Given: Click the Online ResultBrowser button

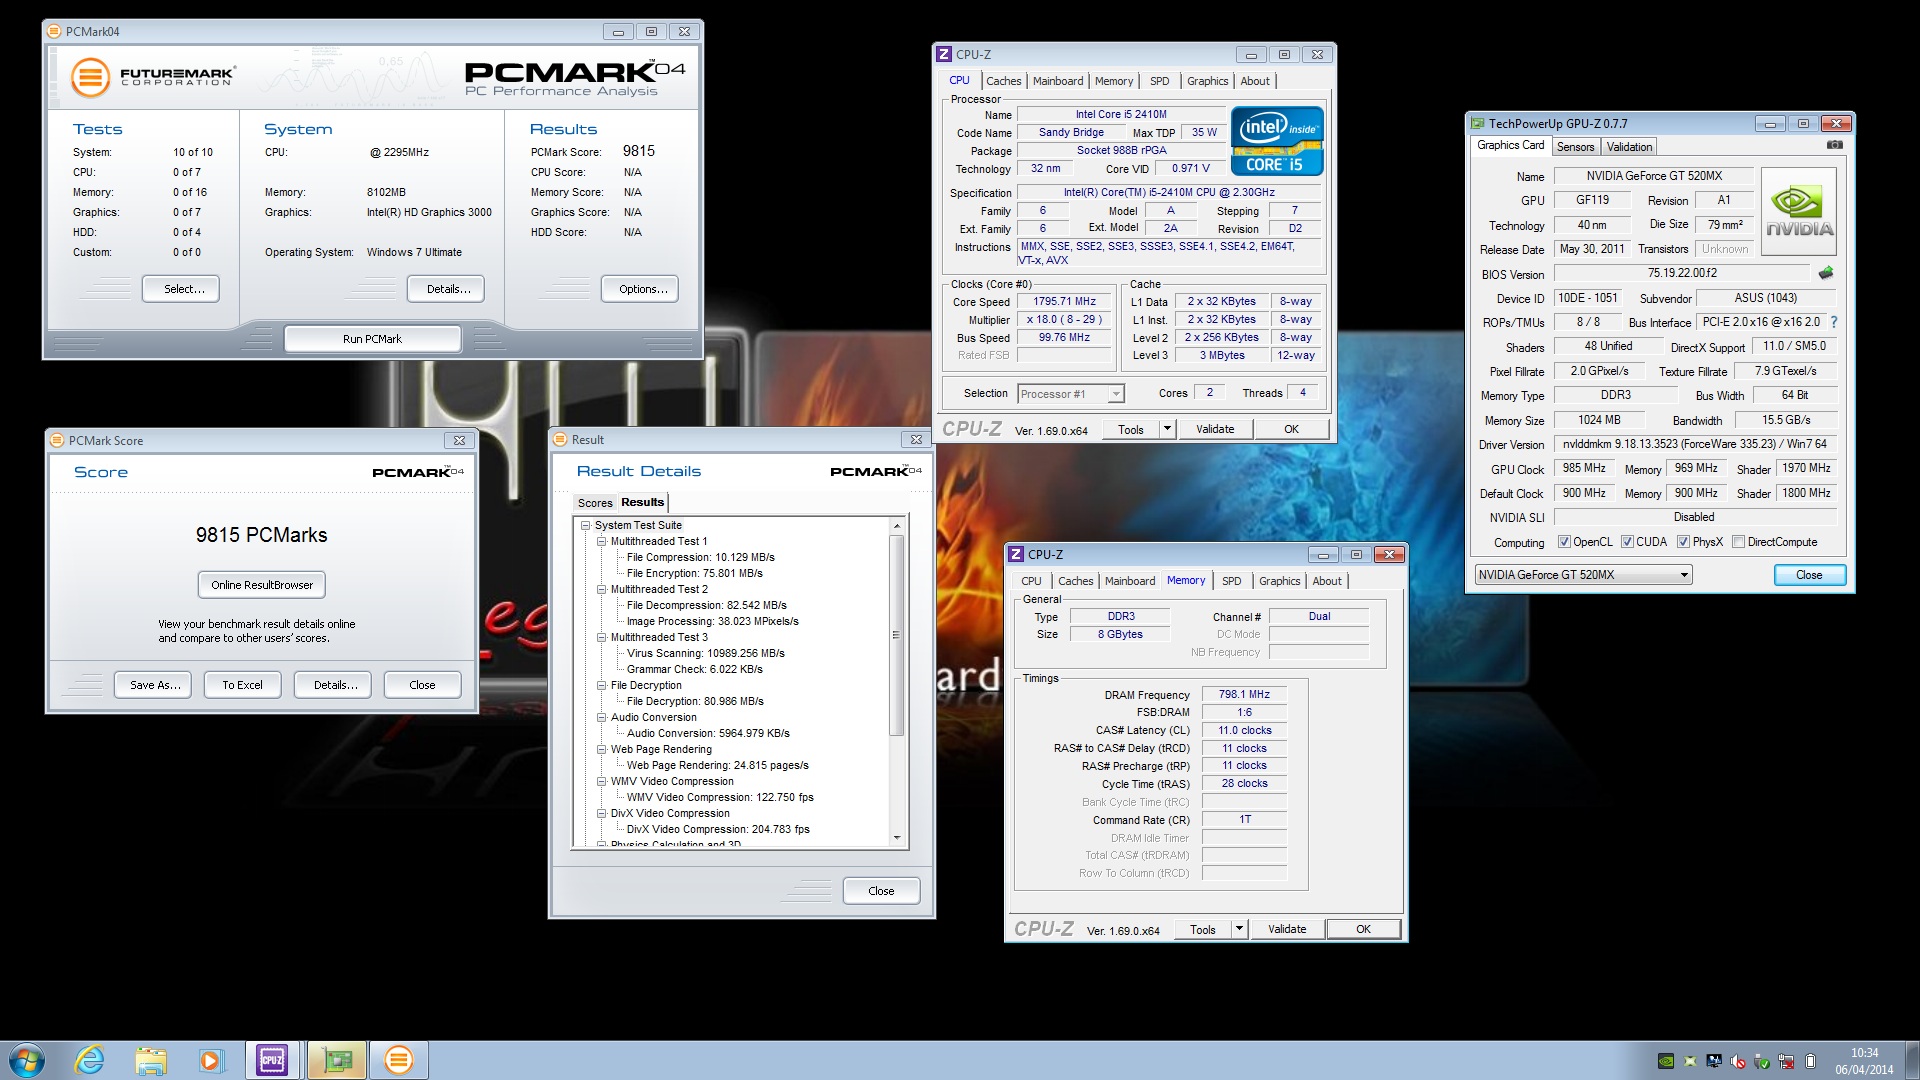Looking at the screenshot, I should (262, 585).
